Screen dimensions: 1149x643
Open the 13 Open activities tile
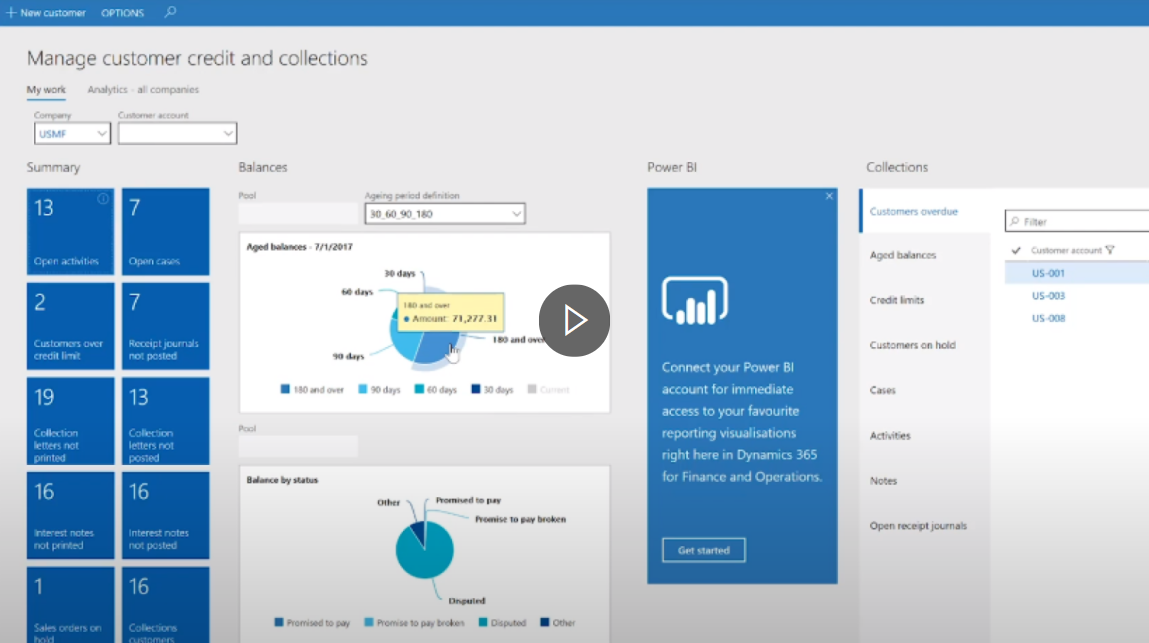(70, 232)
